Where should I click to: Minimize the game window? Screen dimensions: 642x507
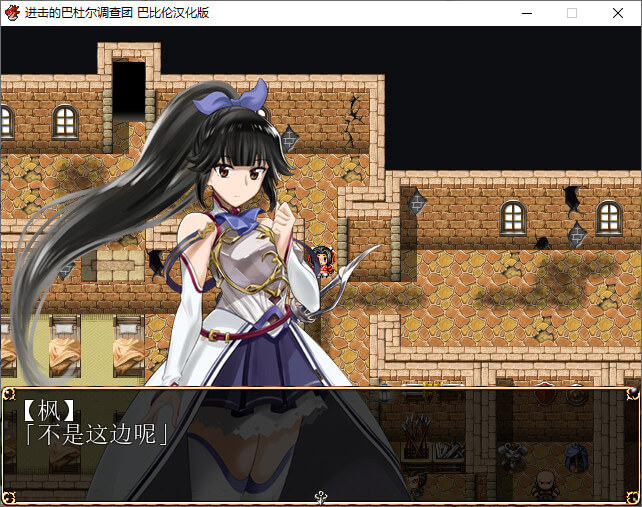(x=526, y=13)
